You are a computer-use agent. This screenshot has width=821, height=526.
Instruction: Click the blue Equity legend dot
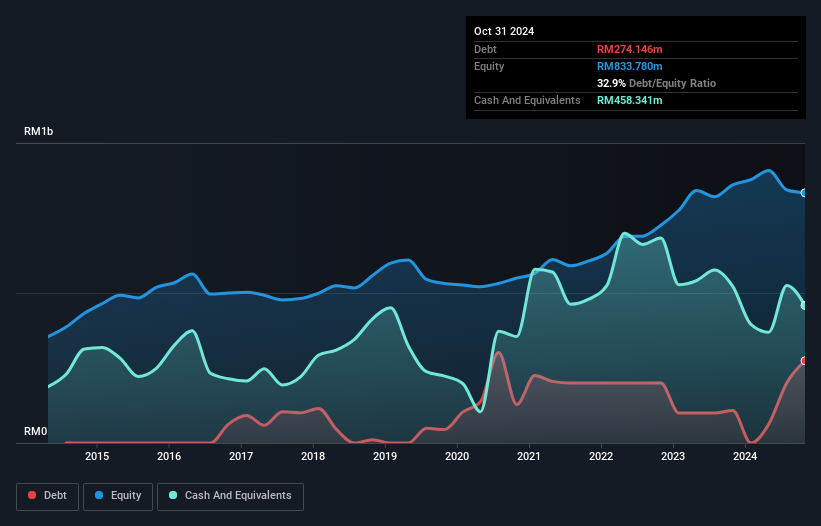(x=99, y=495)
